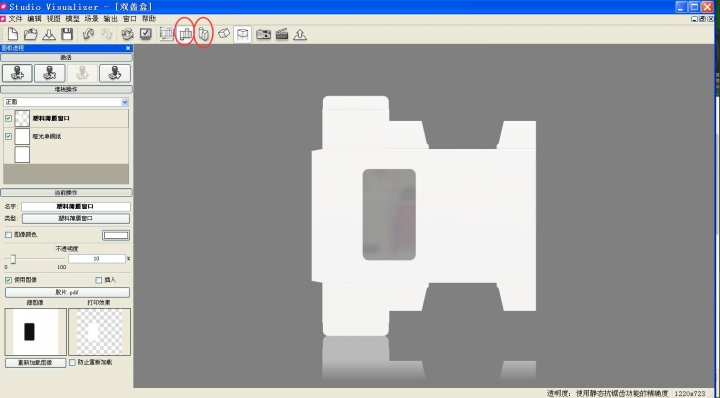
Task: Click the undo arrow toolbar icon
Action: 88,34
